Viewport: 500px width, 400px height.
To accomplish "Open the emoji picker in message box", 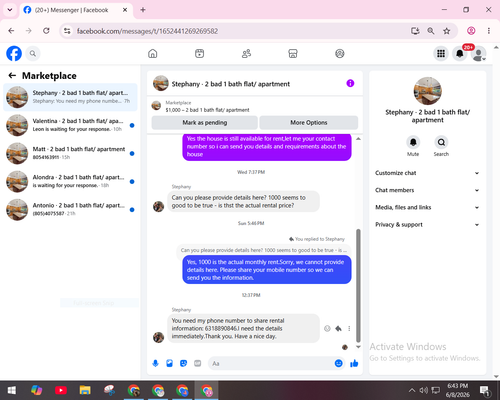I will [x=338, y=363].
